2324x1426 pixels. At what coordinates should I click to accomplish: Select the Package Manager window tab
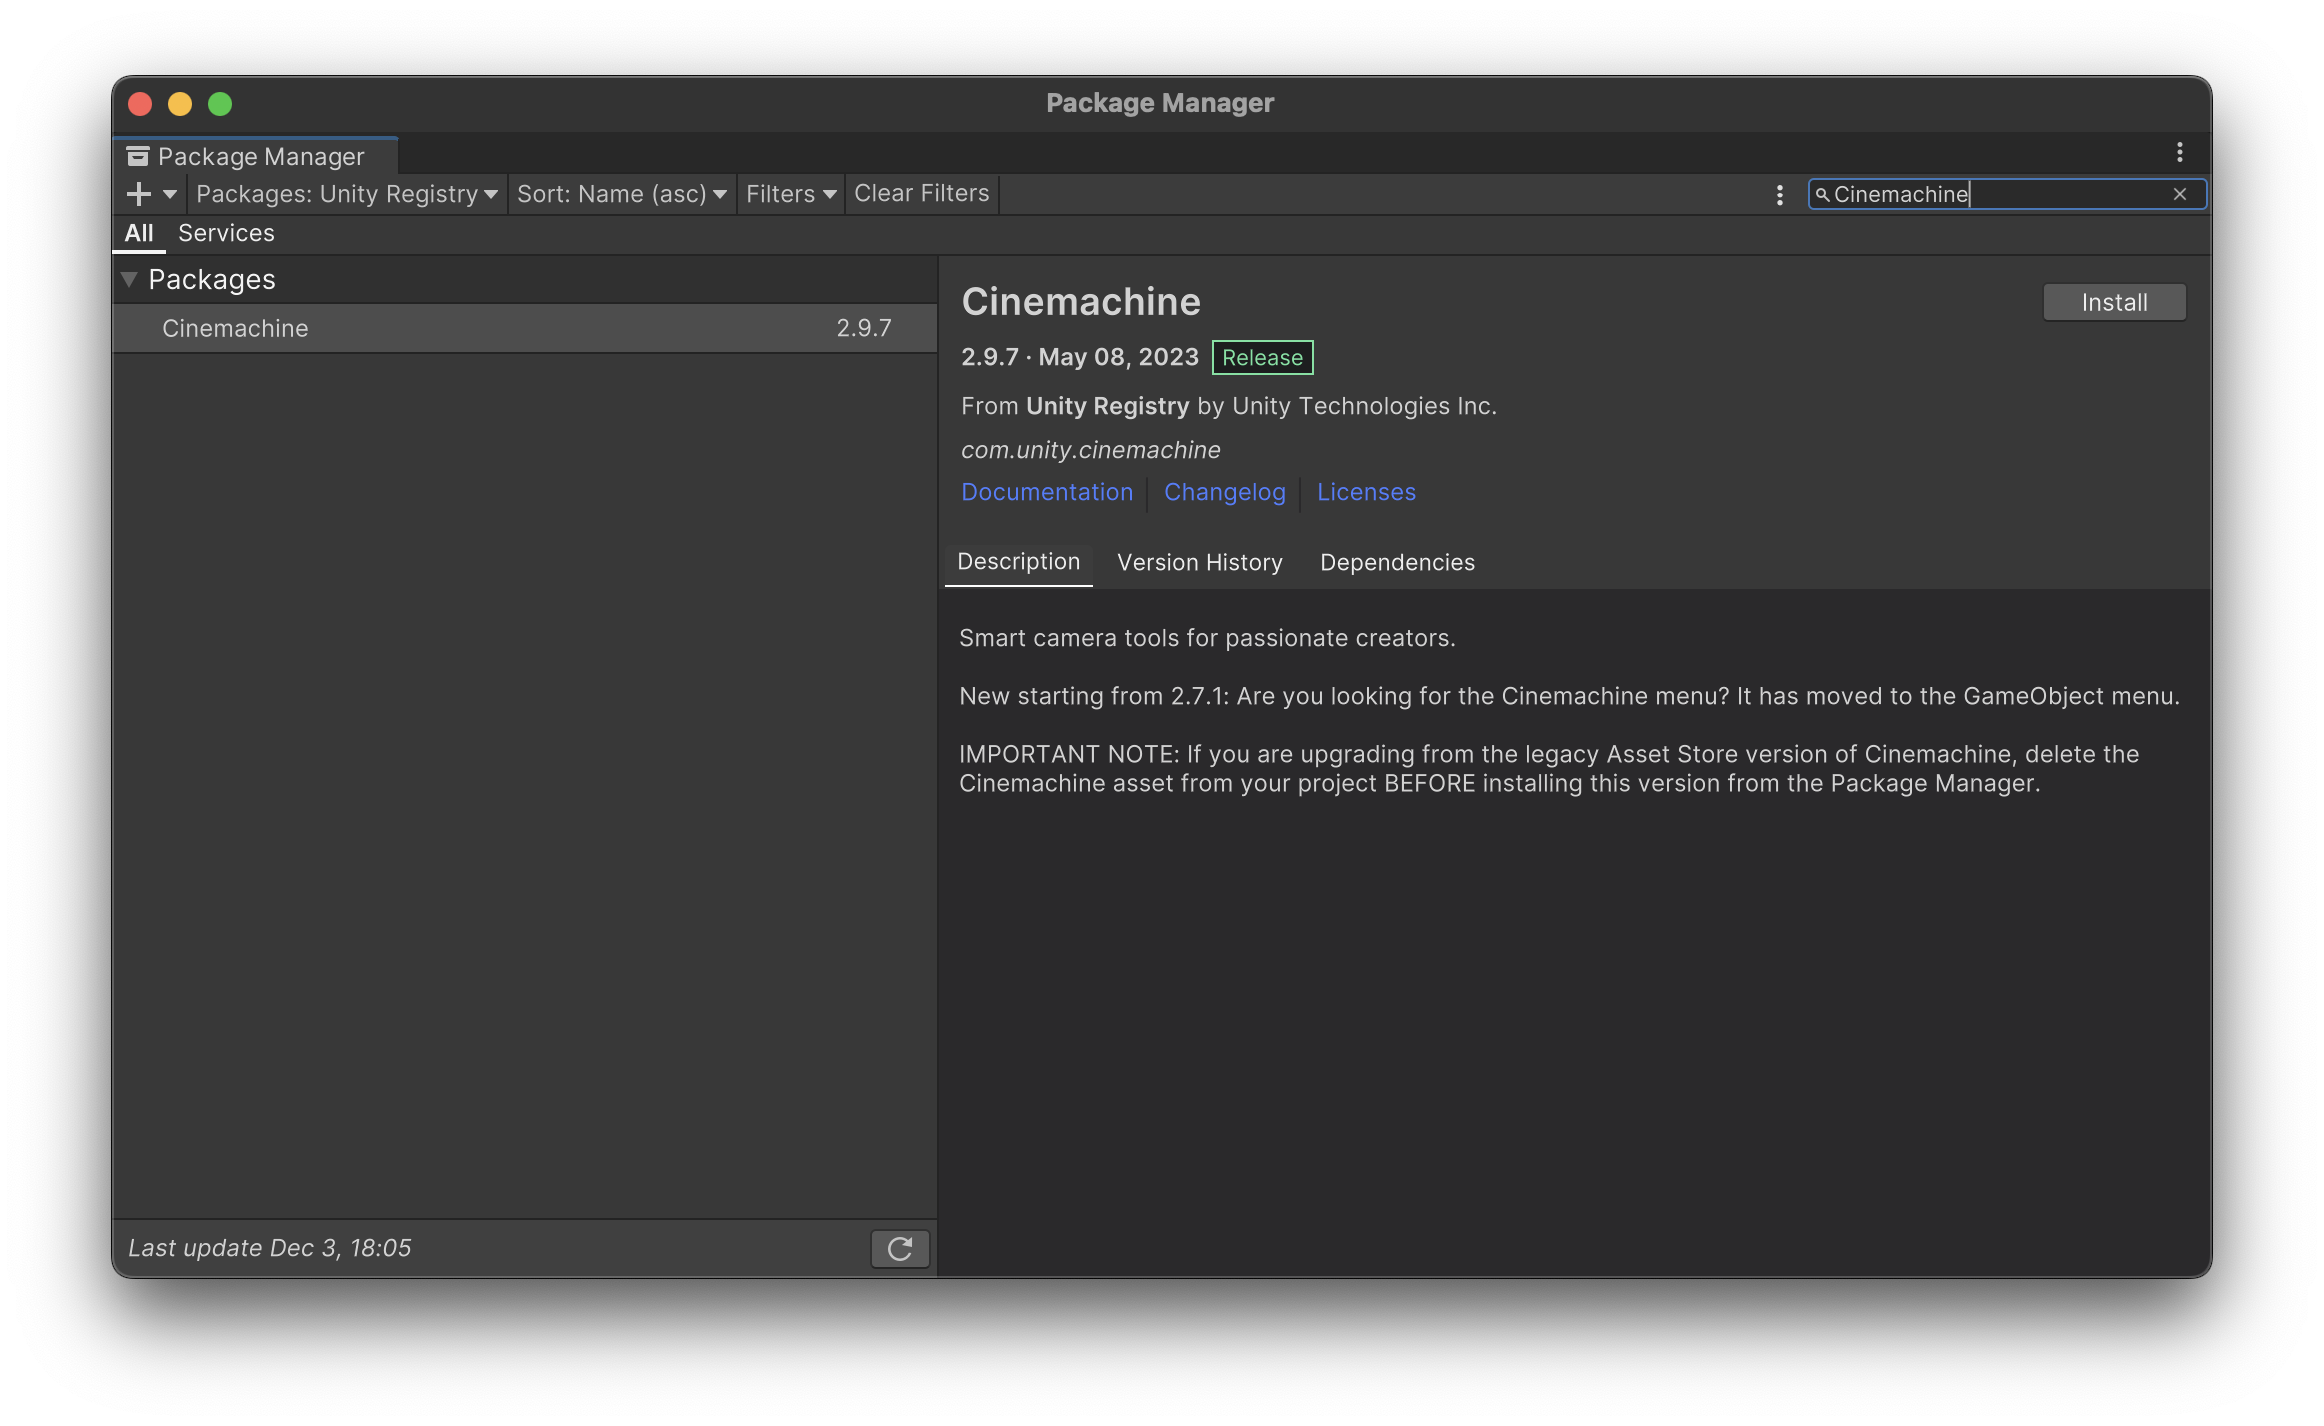click(256, 156)
